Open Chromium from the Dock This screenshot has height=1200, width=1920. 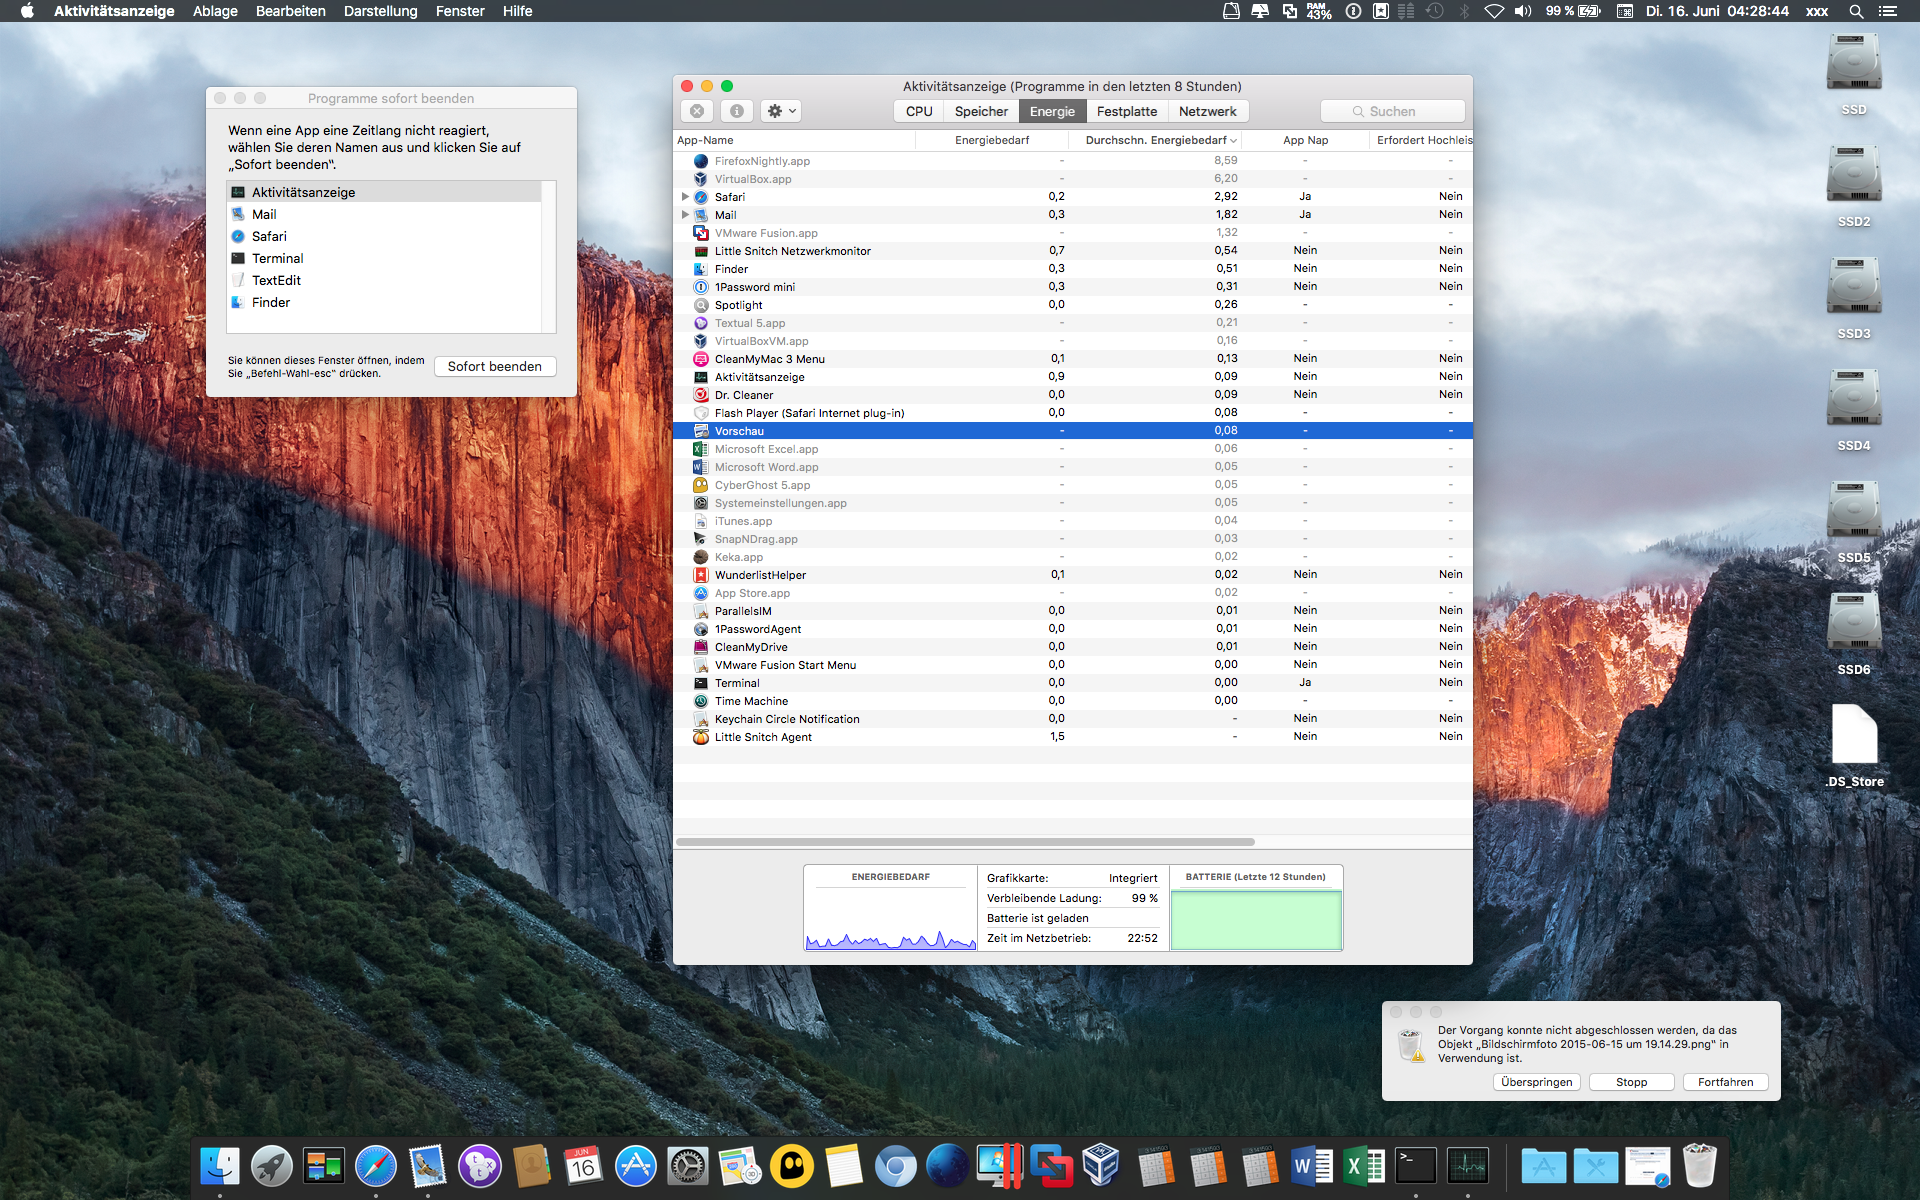tap(896, 1166)
